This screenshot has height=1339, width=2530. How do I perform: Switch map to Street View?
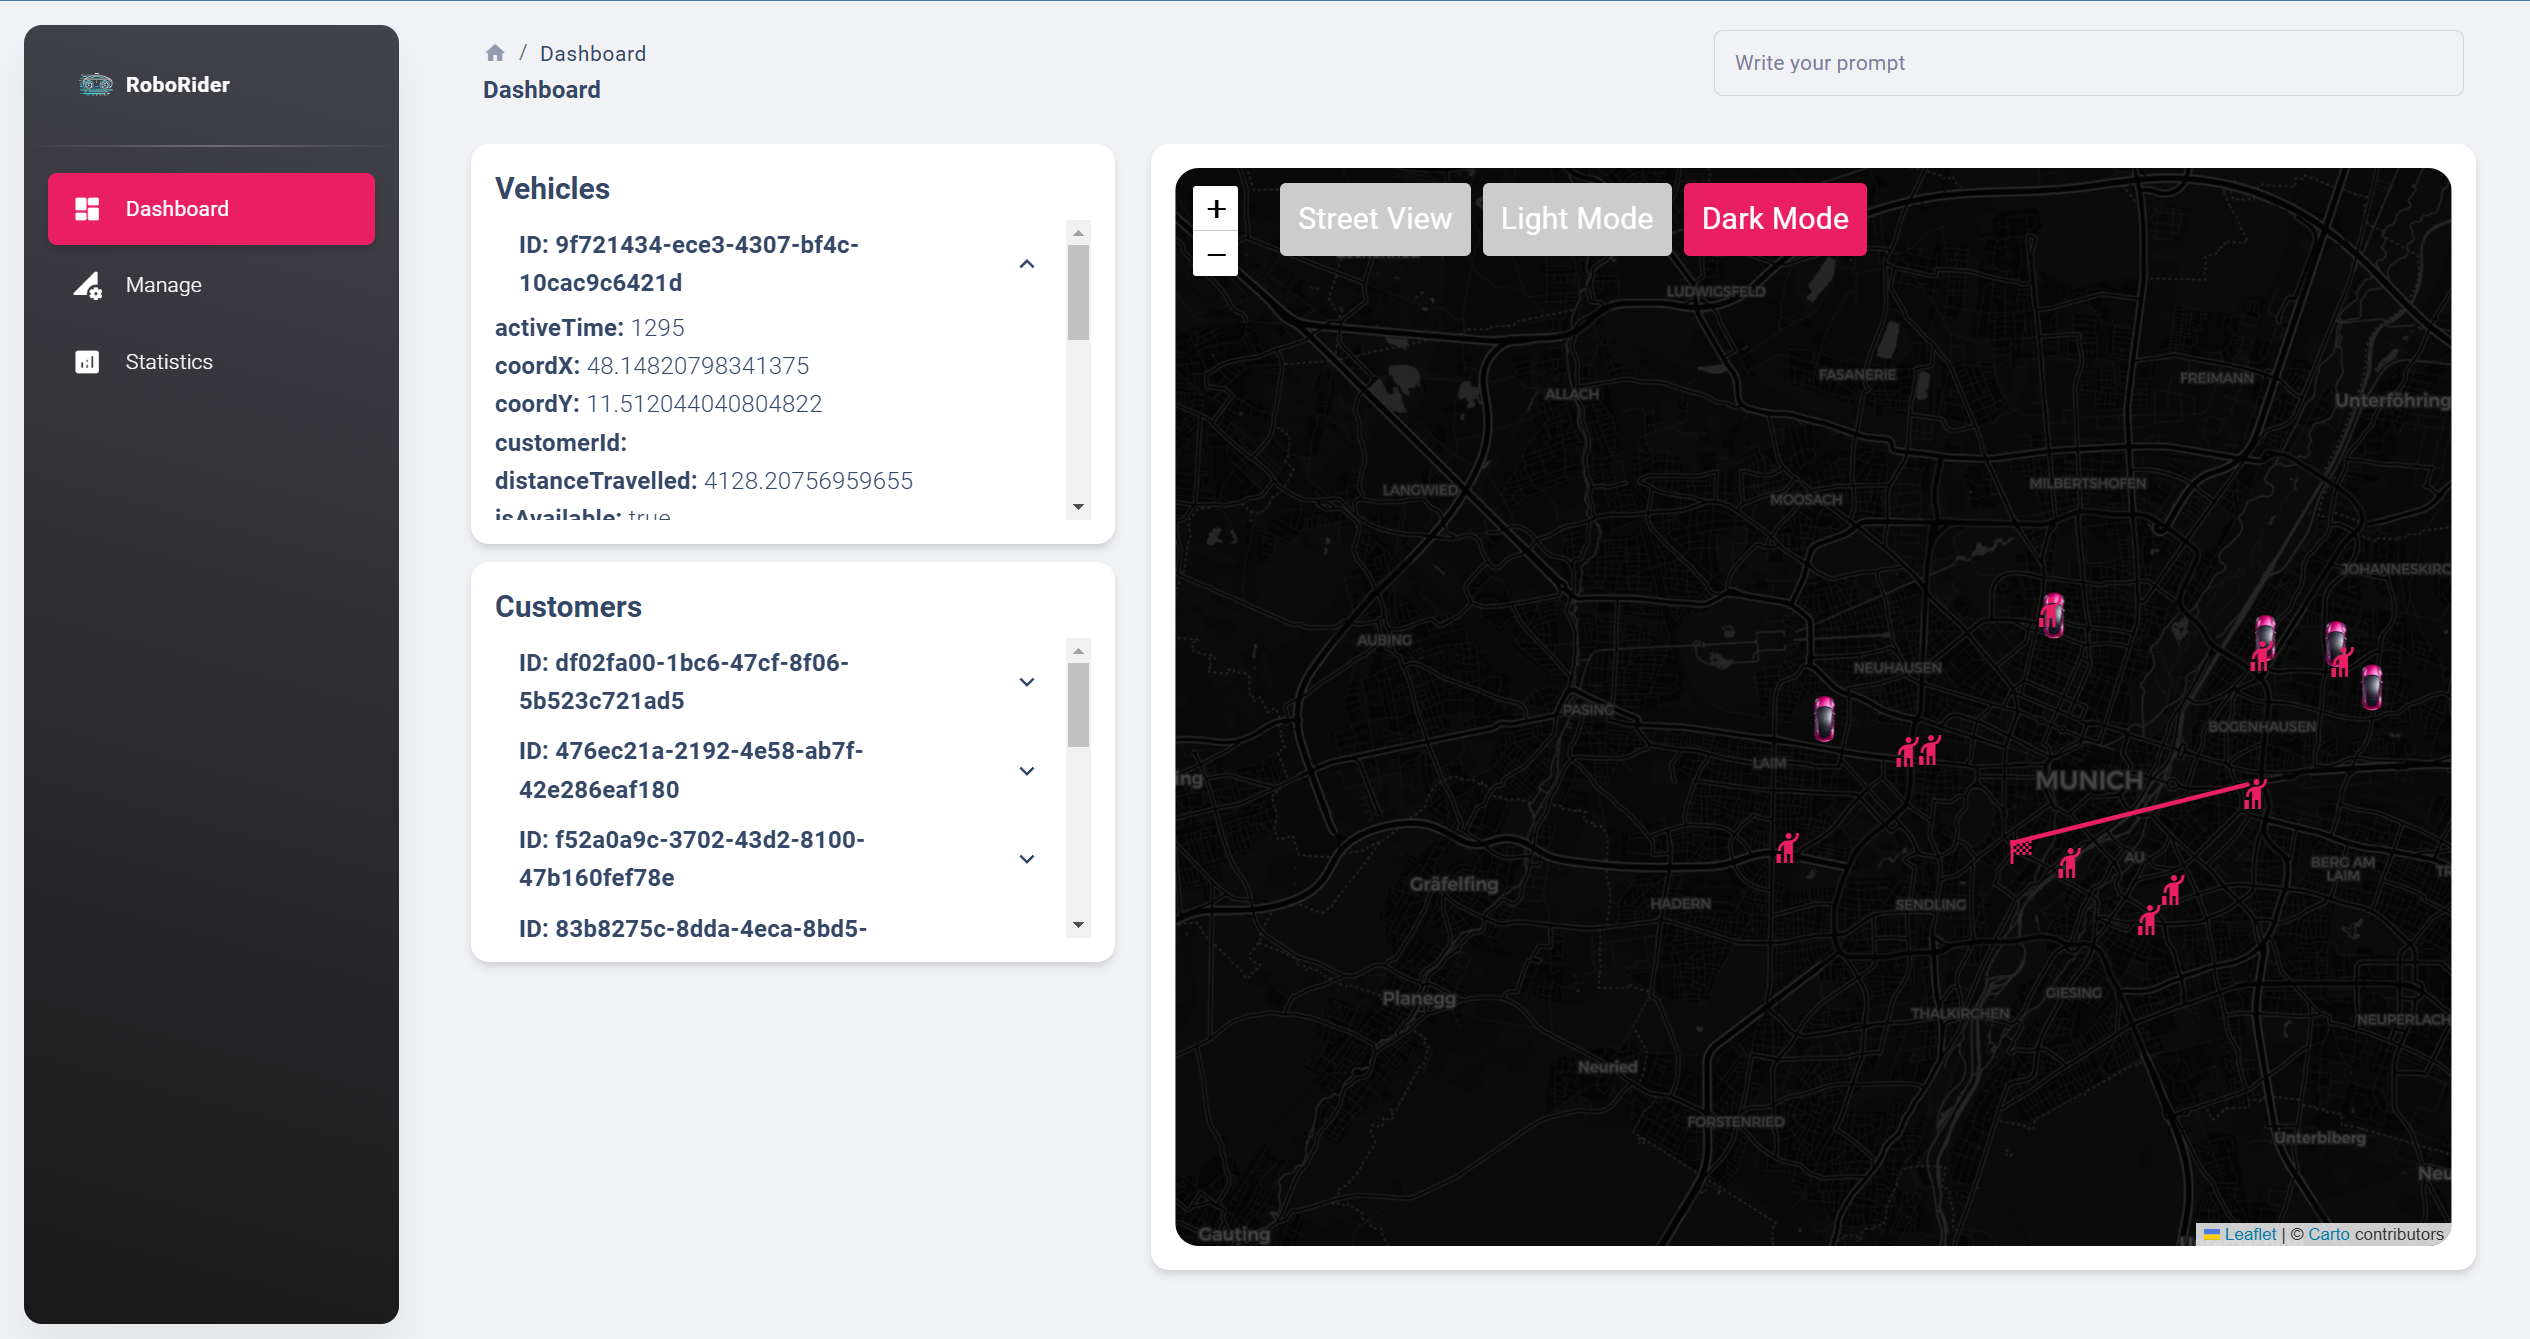click(x=1374, y=219)
